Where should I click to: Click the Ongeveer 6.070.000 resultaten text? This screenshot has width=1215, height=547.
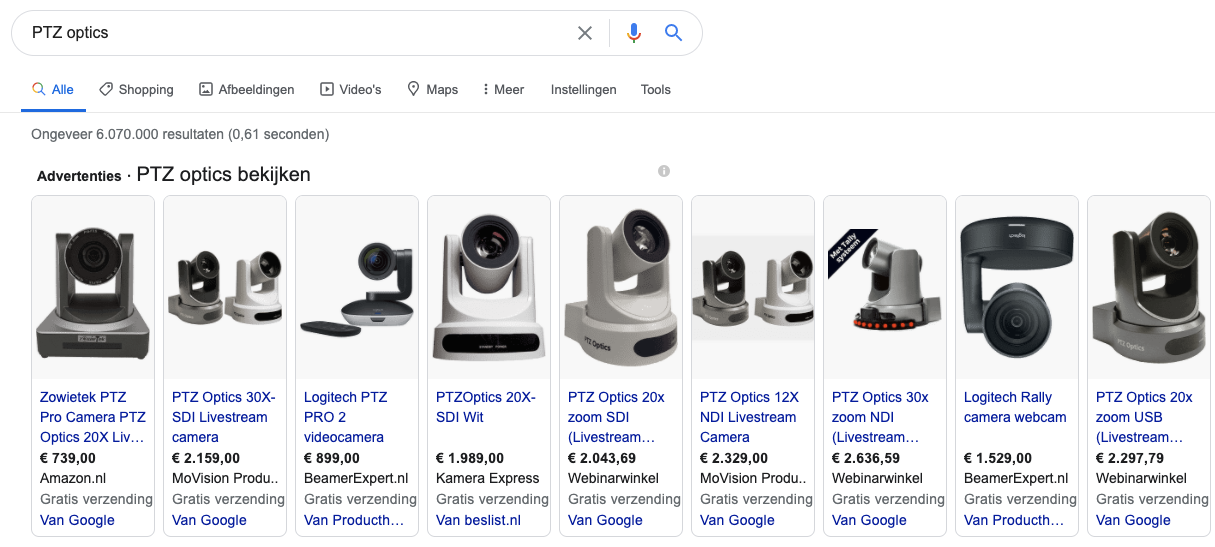[180, 134]
